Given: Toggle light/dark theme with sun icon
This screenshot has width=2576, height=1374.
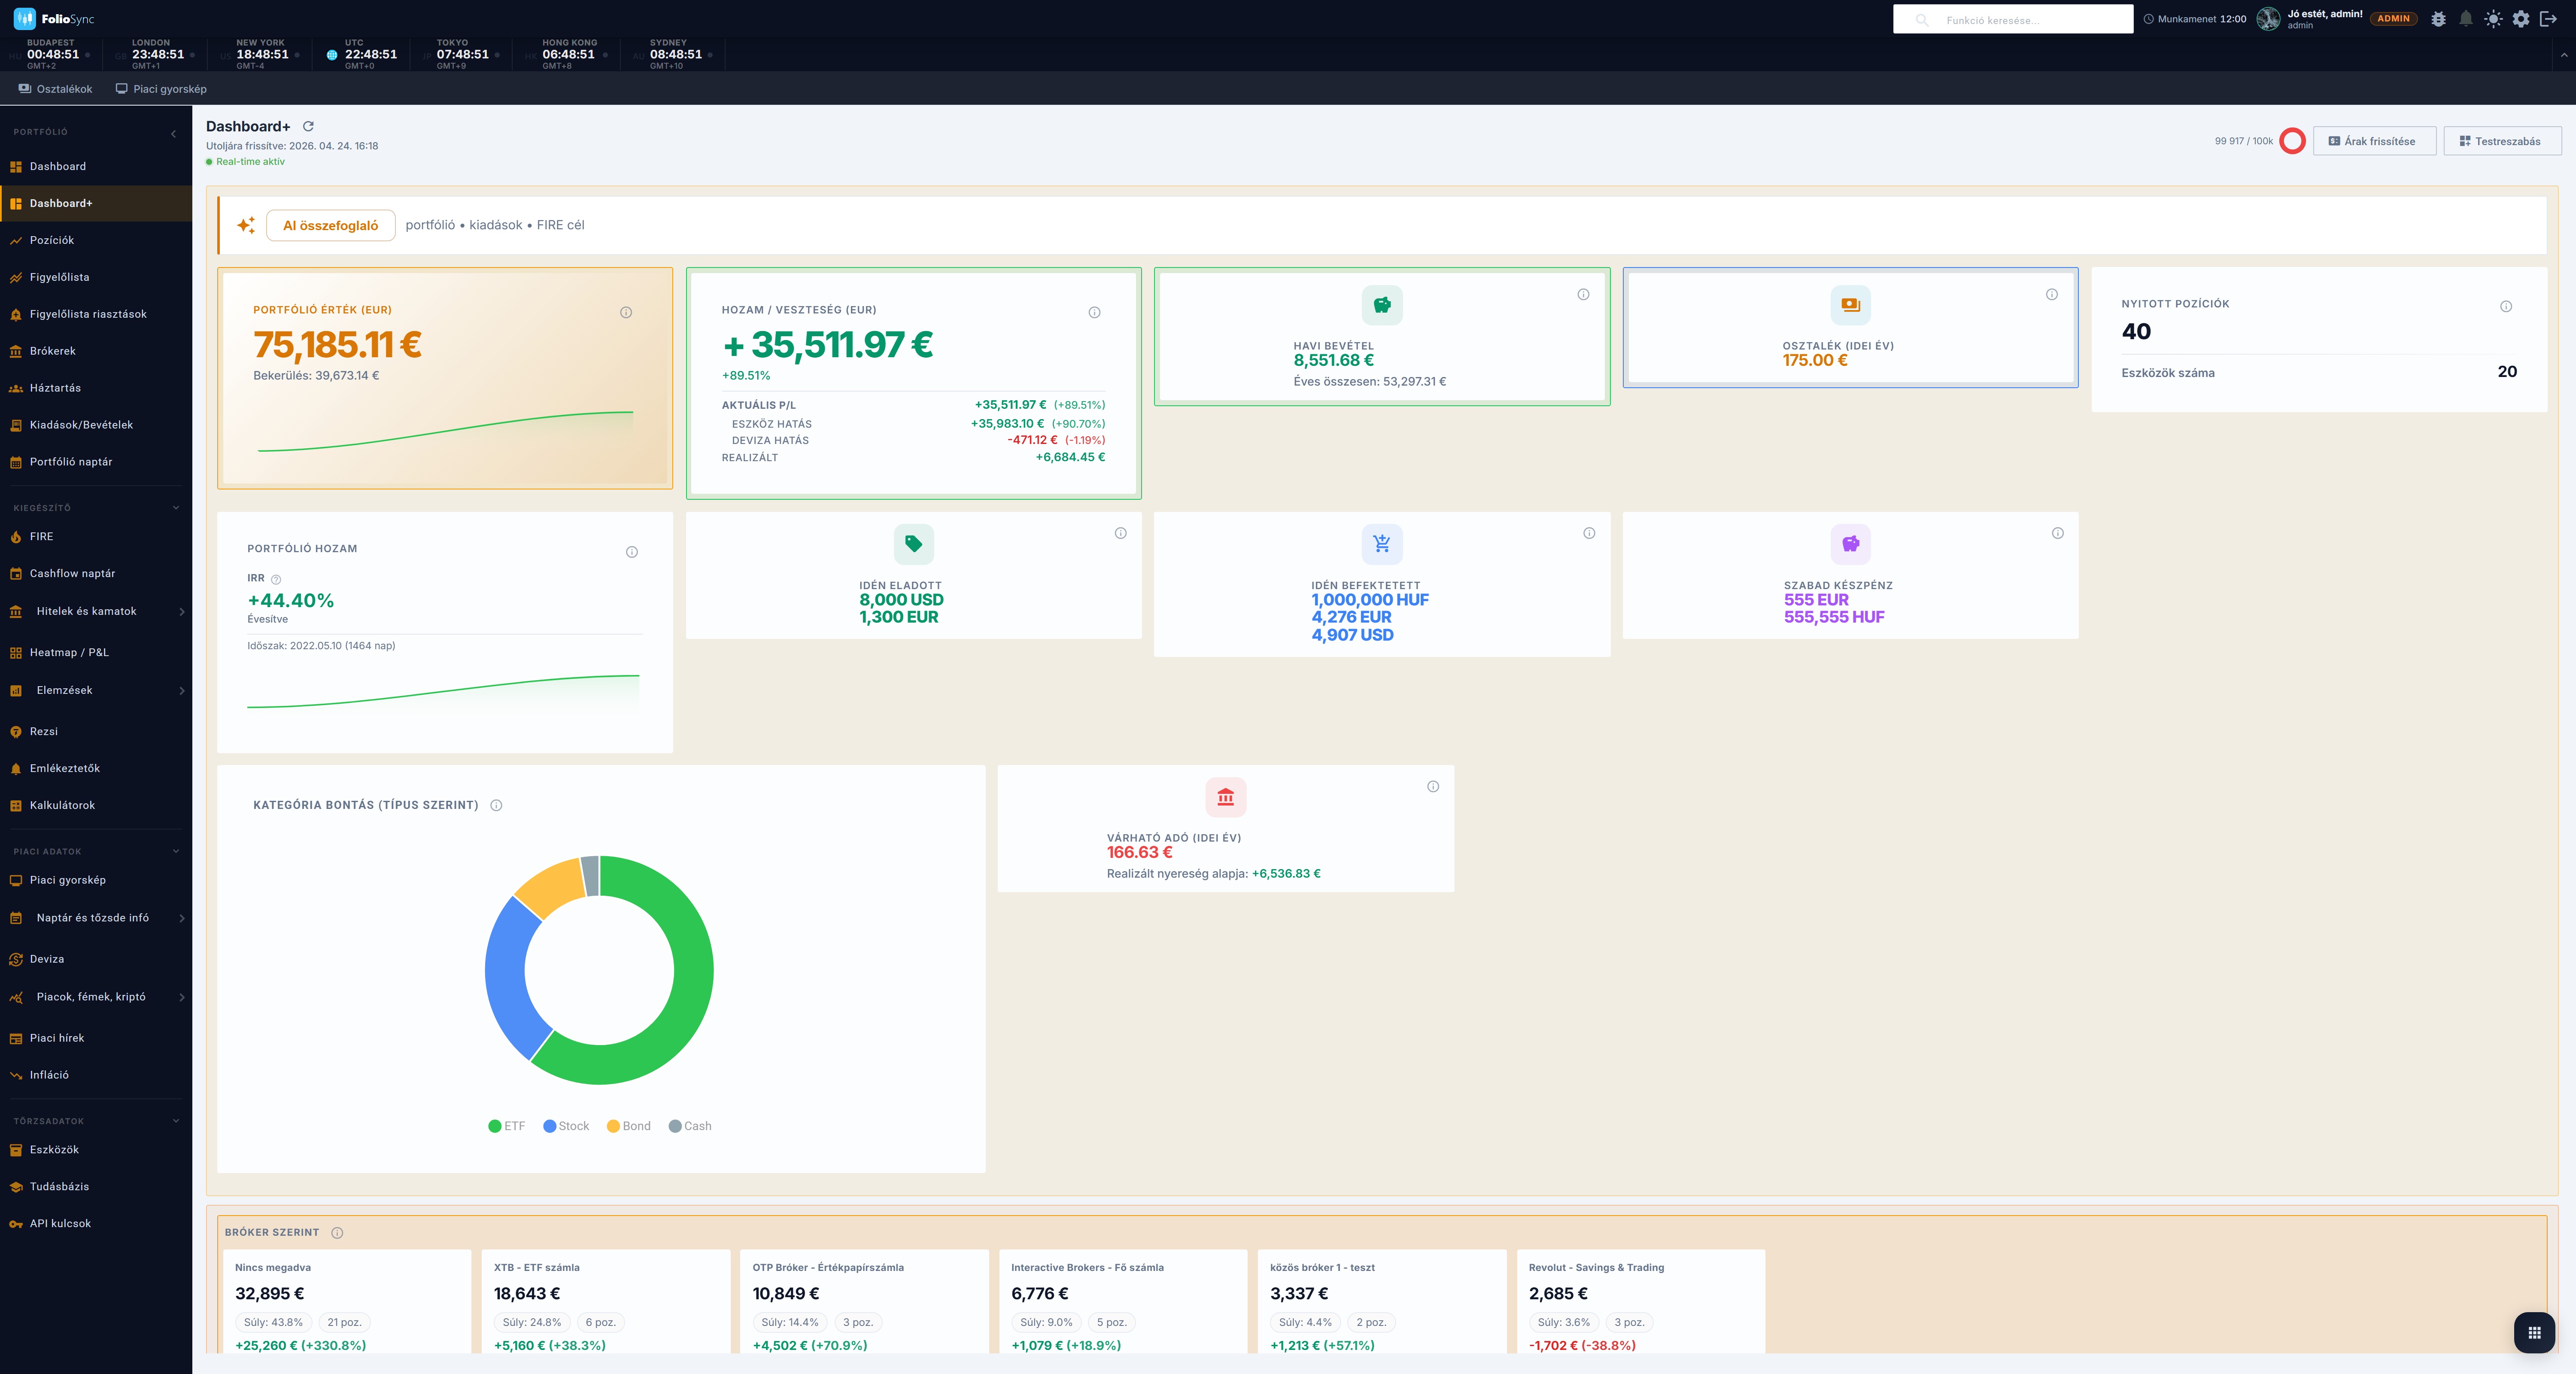Looking at the screenshot, I should [x=2494, y=19].
